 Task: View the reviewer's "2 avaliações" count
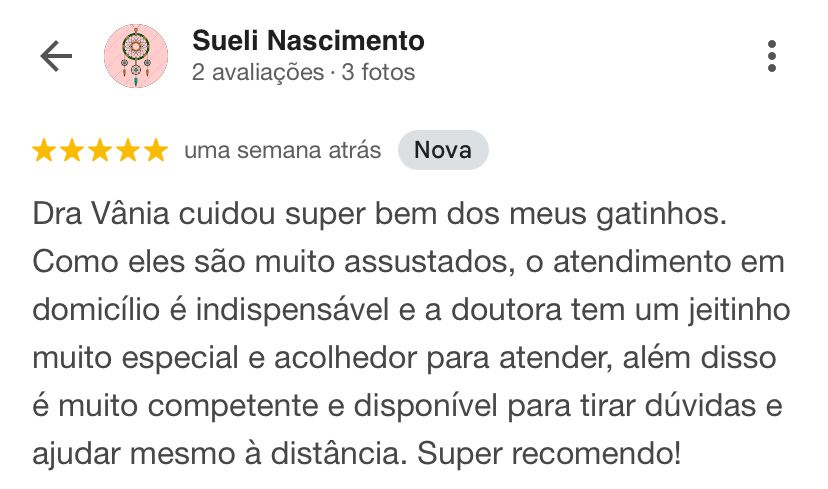(256, 72)
